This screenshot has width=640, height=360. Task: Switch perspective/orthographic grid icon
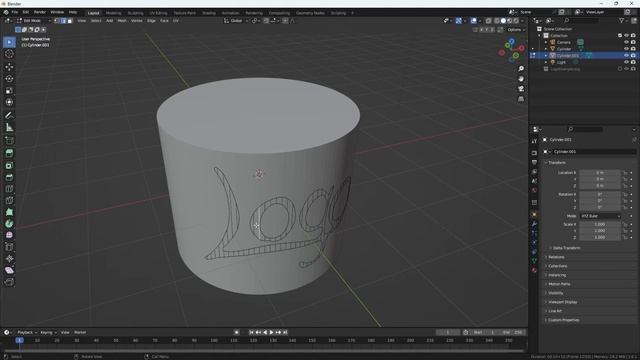[x=521, y=99]
